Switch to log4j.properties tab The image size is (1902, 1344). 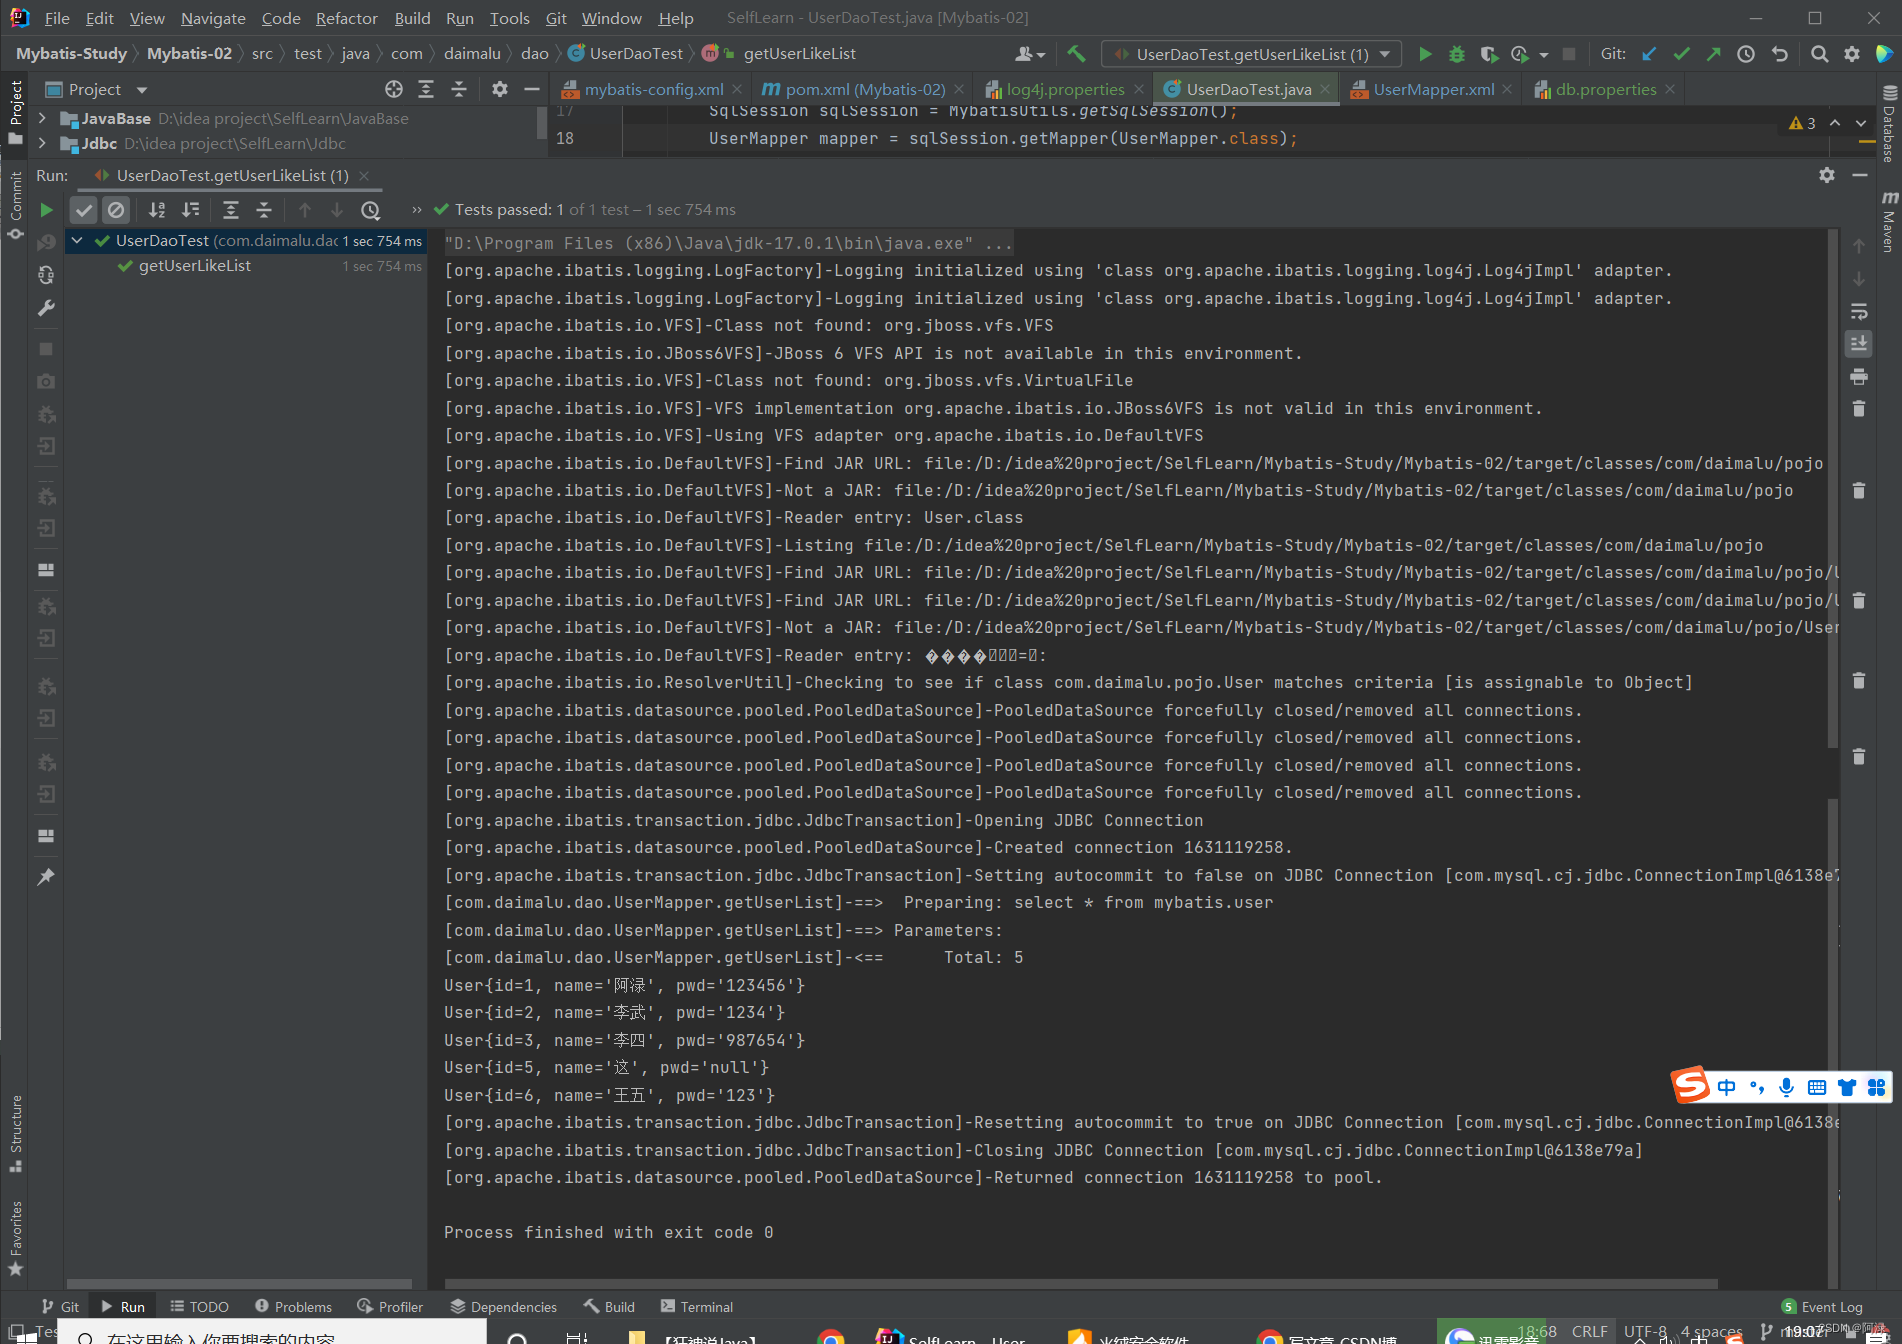point(1065,89)
